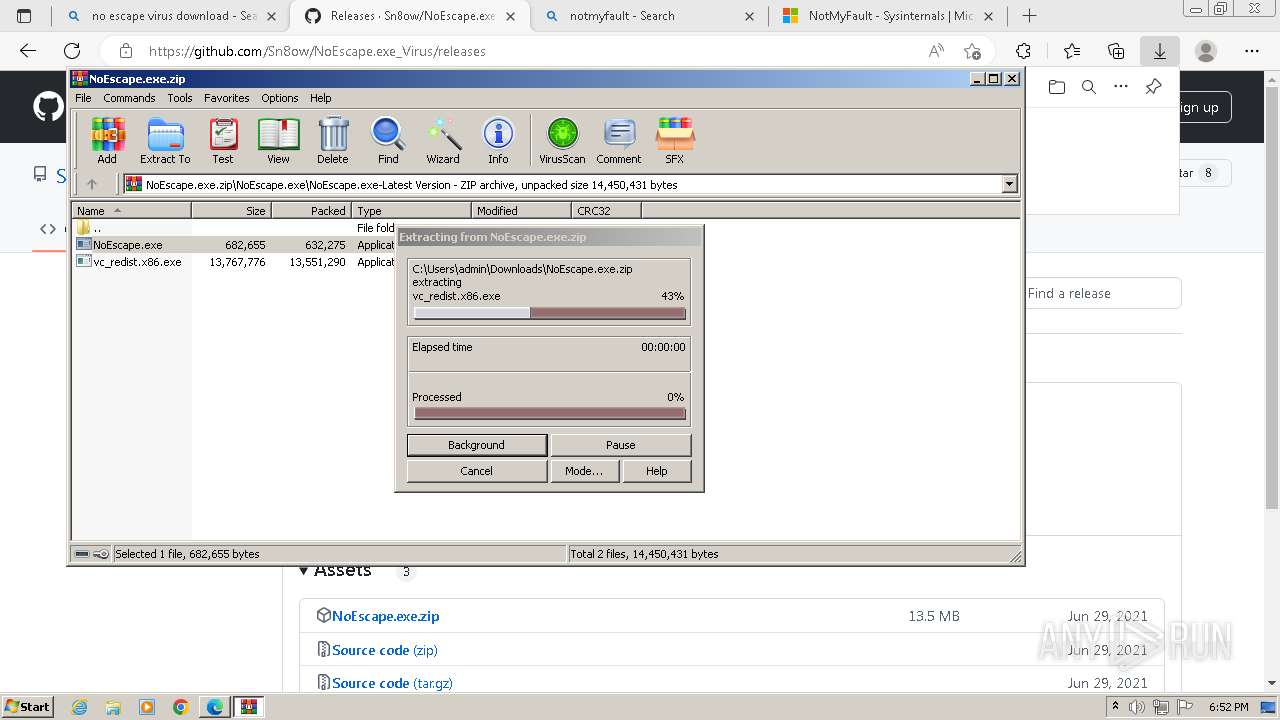Launch the Wizard wand tool

tap(443, 140)
